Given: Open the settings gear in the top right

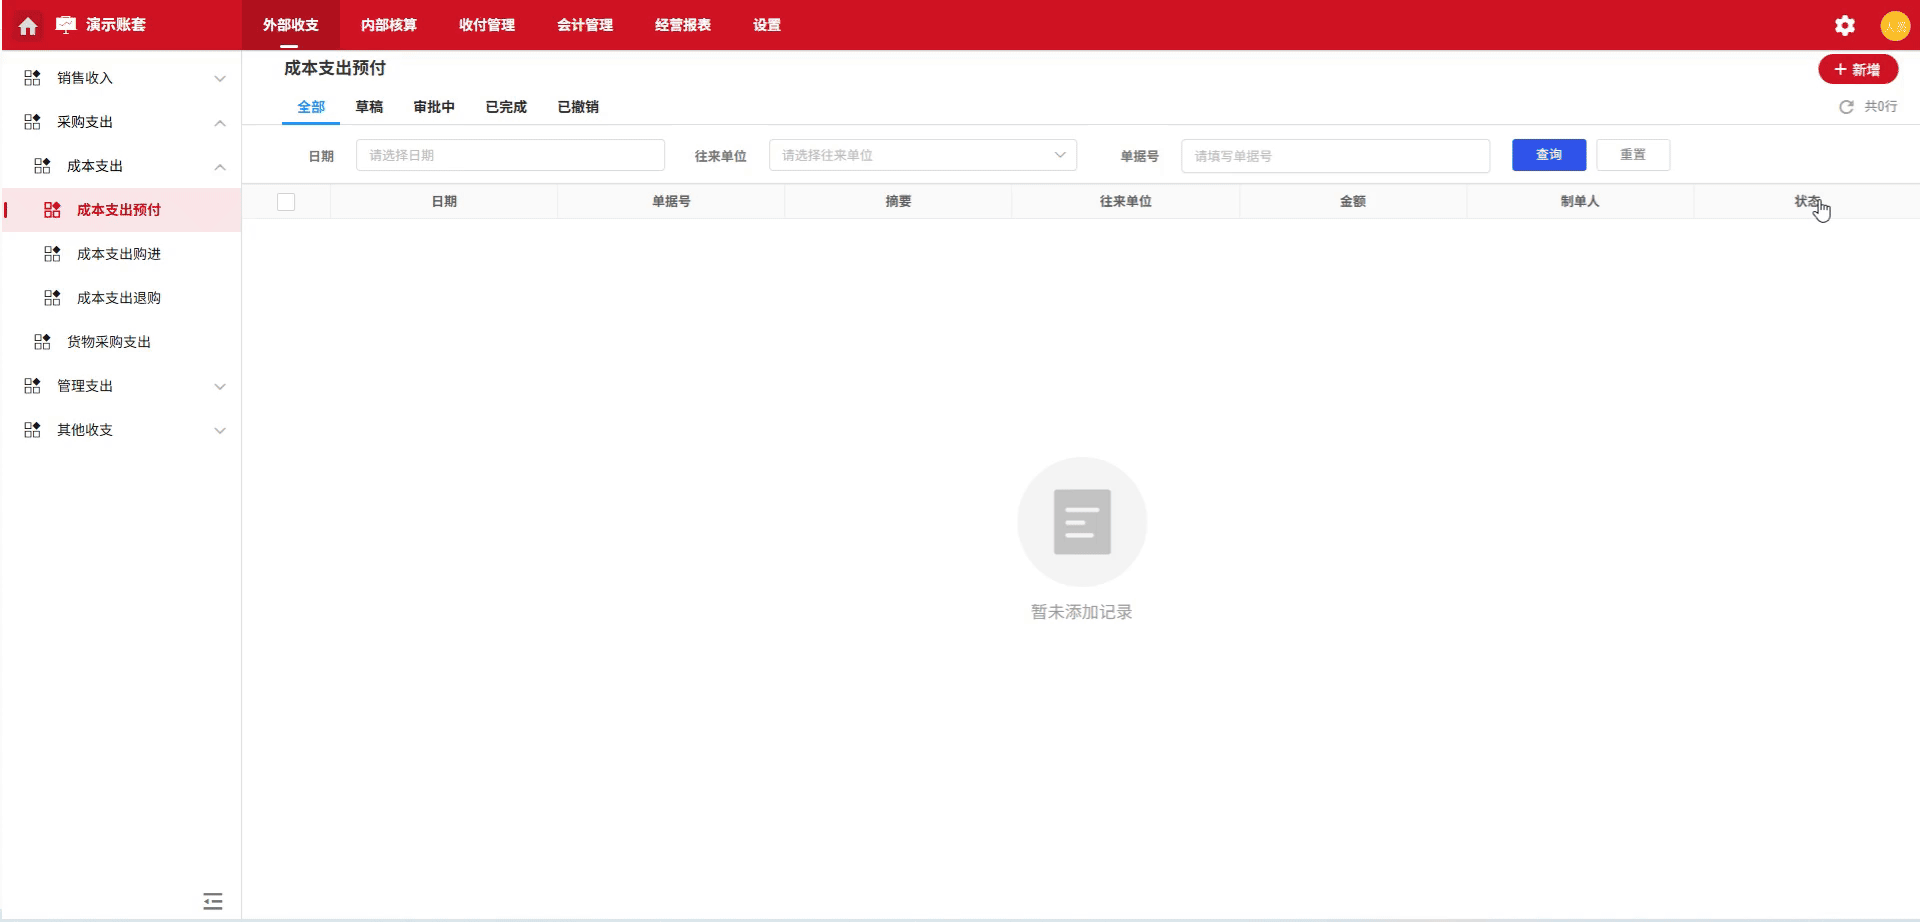Looking at the screenshot, I should click(1844, 25).
